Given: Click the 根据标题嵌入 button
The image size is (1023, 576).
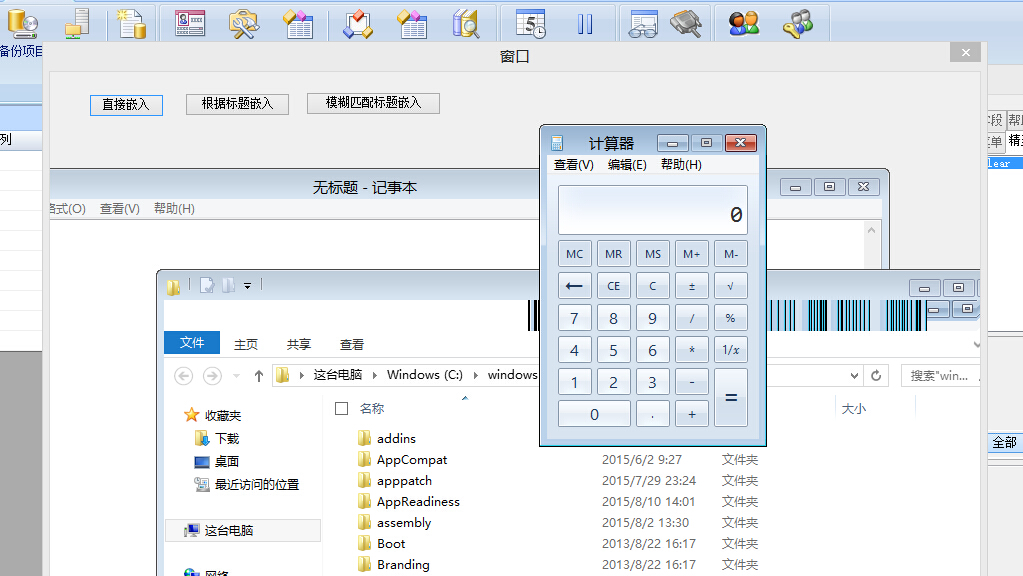Looking at the screenshot, I should [237, 104].
